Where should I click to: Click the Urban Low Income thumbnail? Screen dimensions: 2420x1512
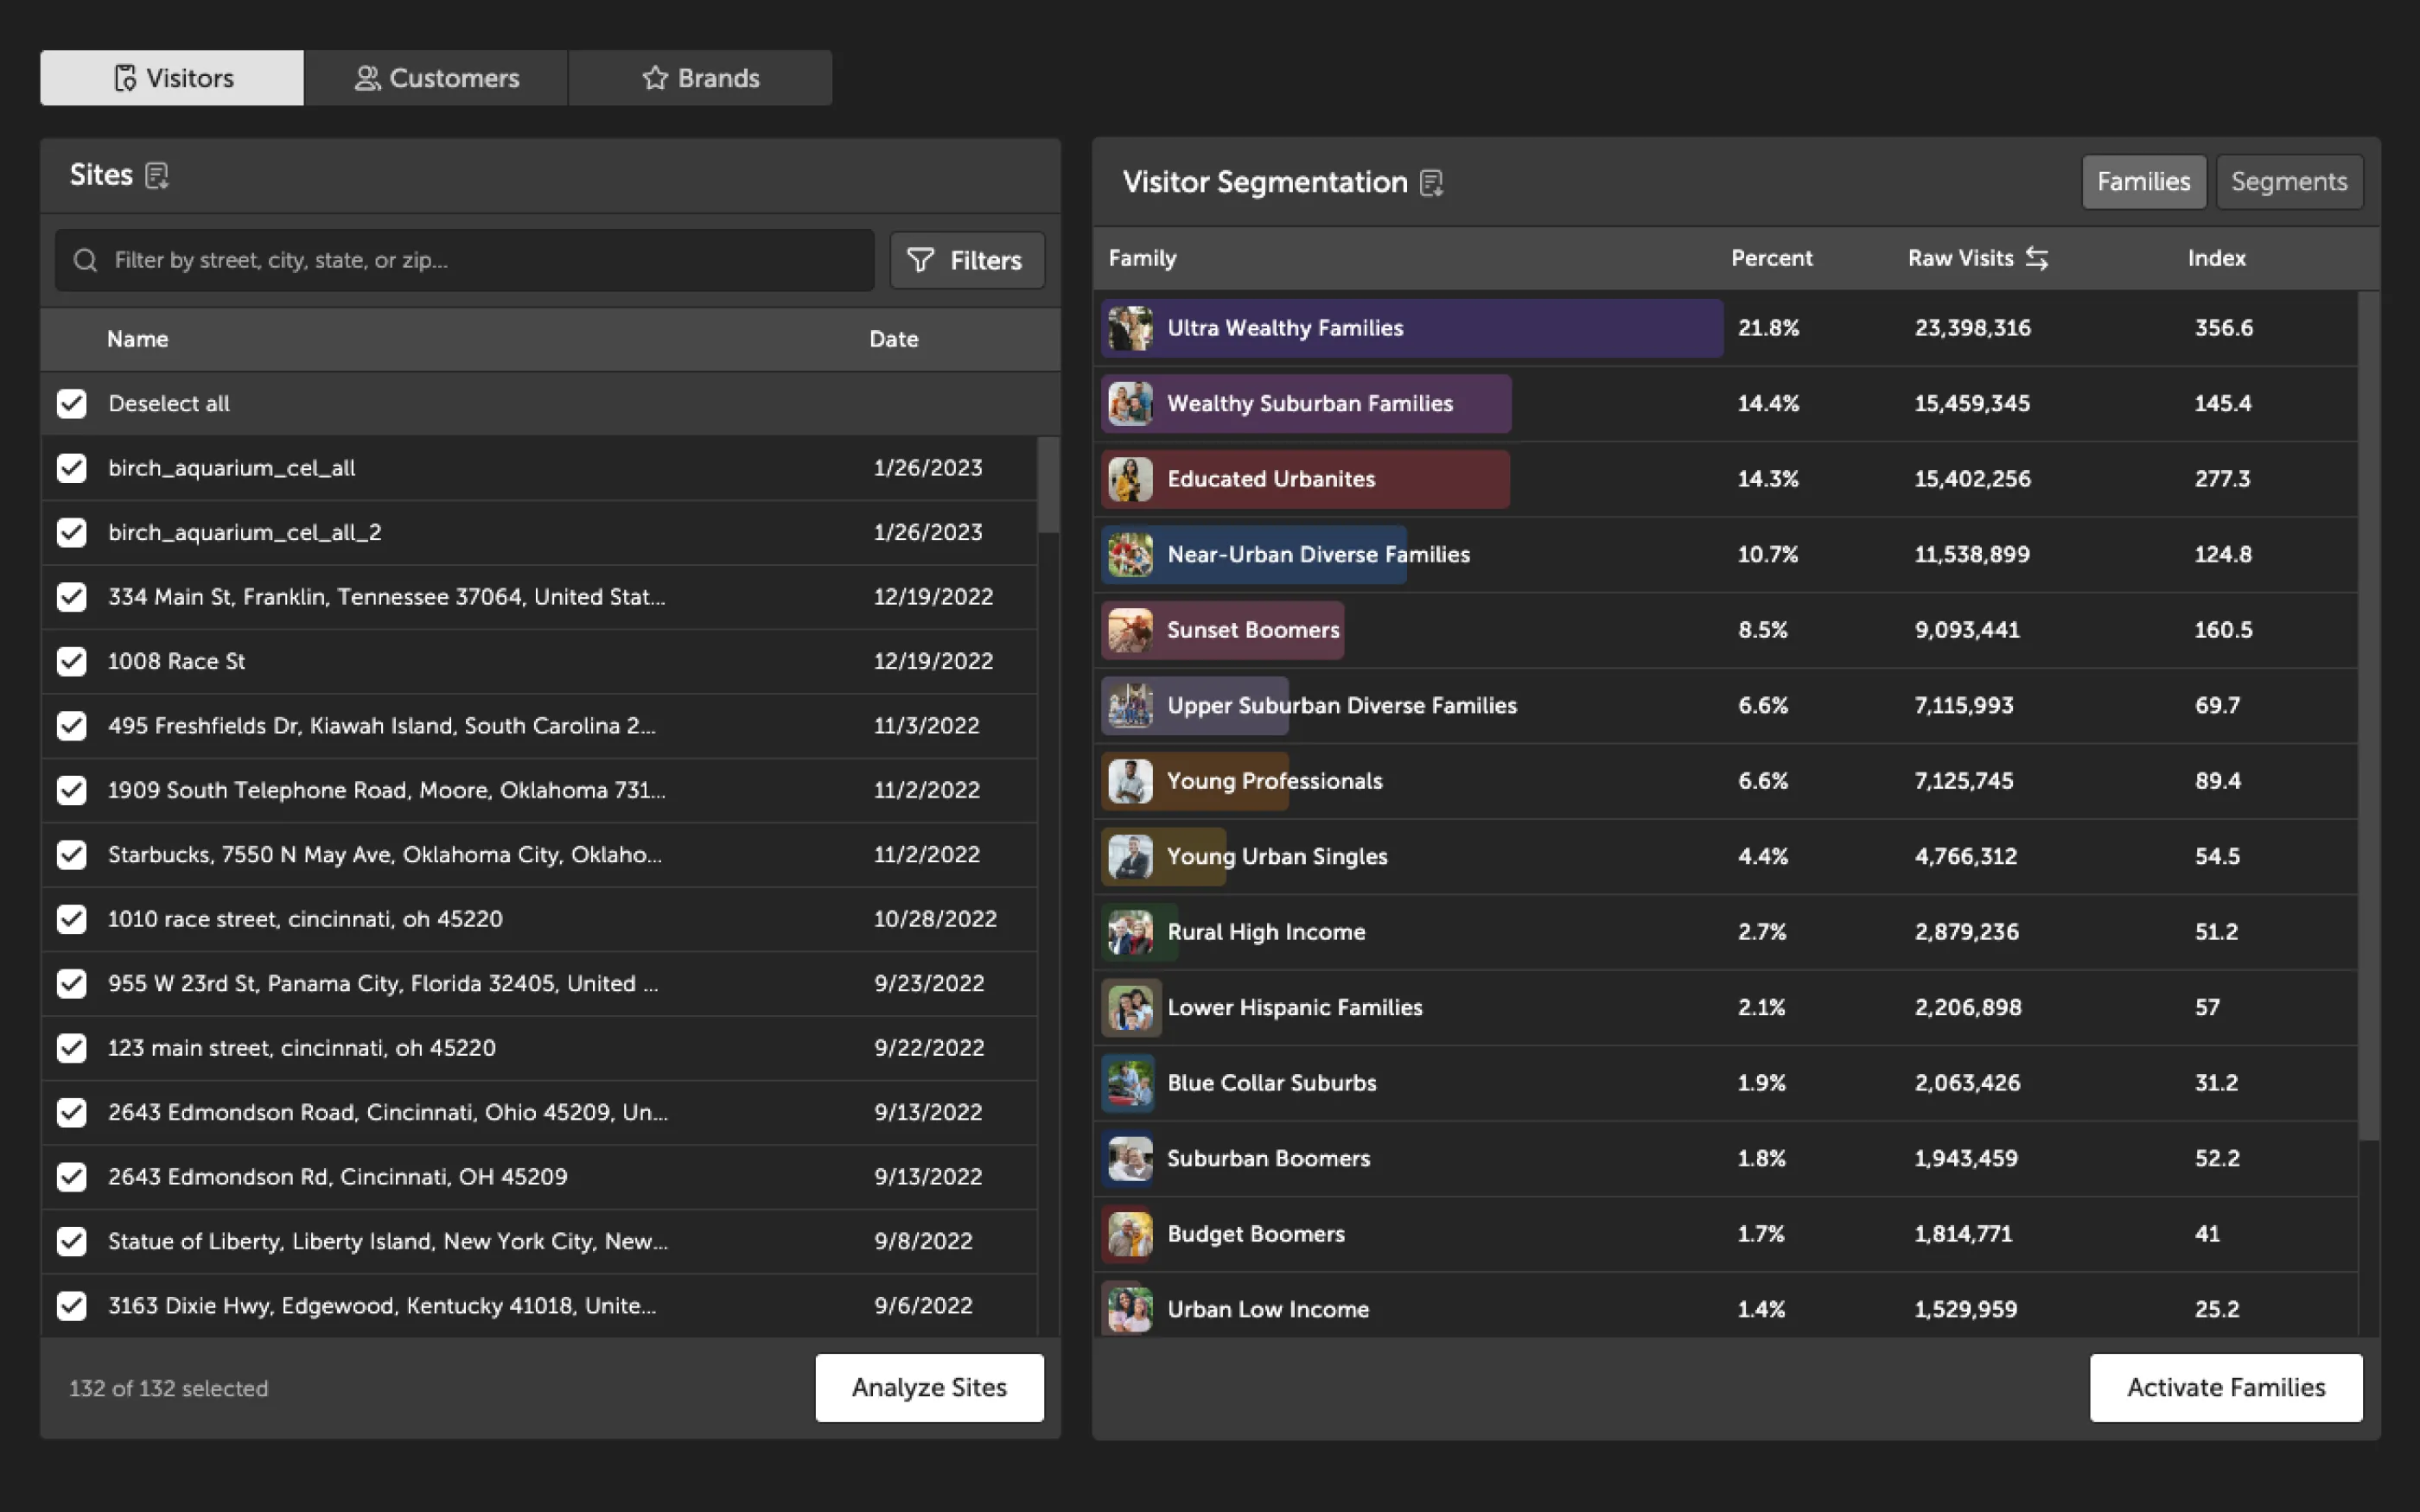(x=1130, y=1309)
